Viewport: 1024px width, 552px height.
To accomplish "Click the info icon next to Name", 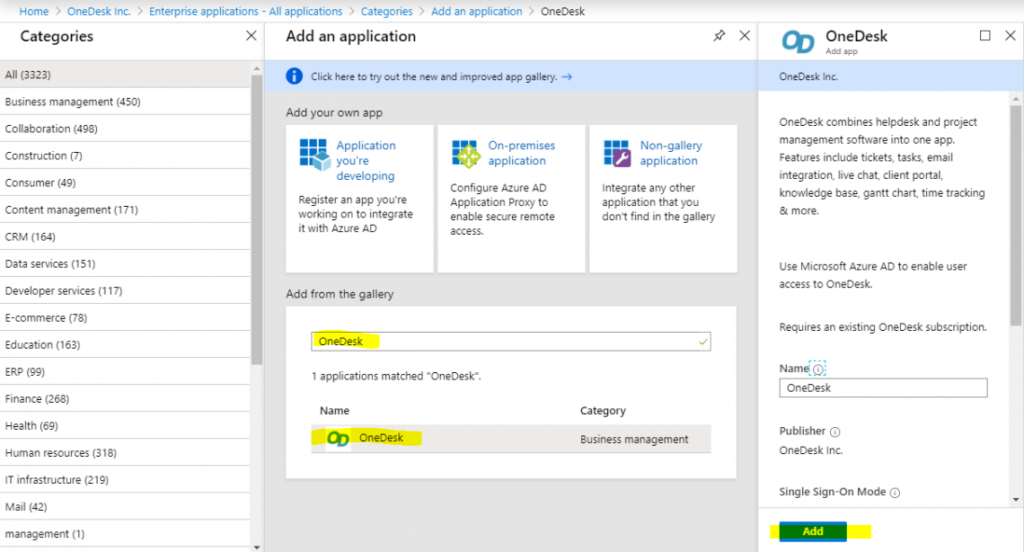I will tap(818, 369).
